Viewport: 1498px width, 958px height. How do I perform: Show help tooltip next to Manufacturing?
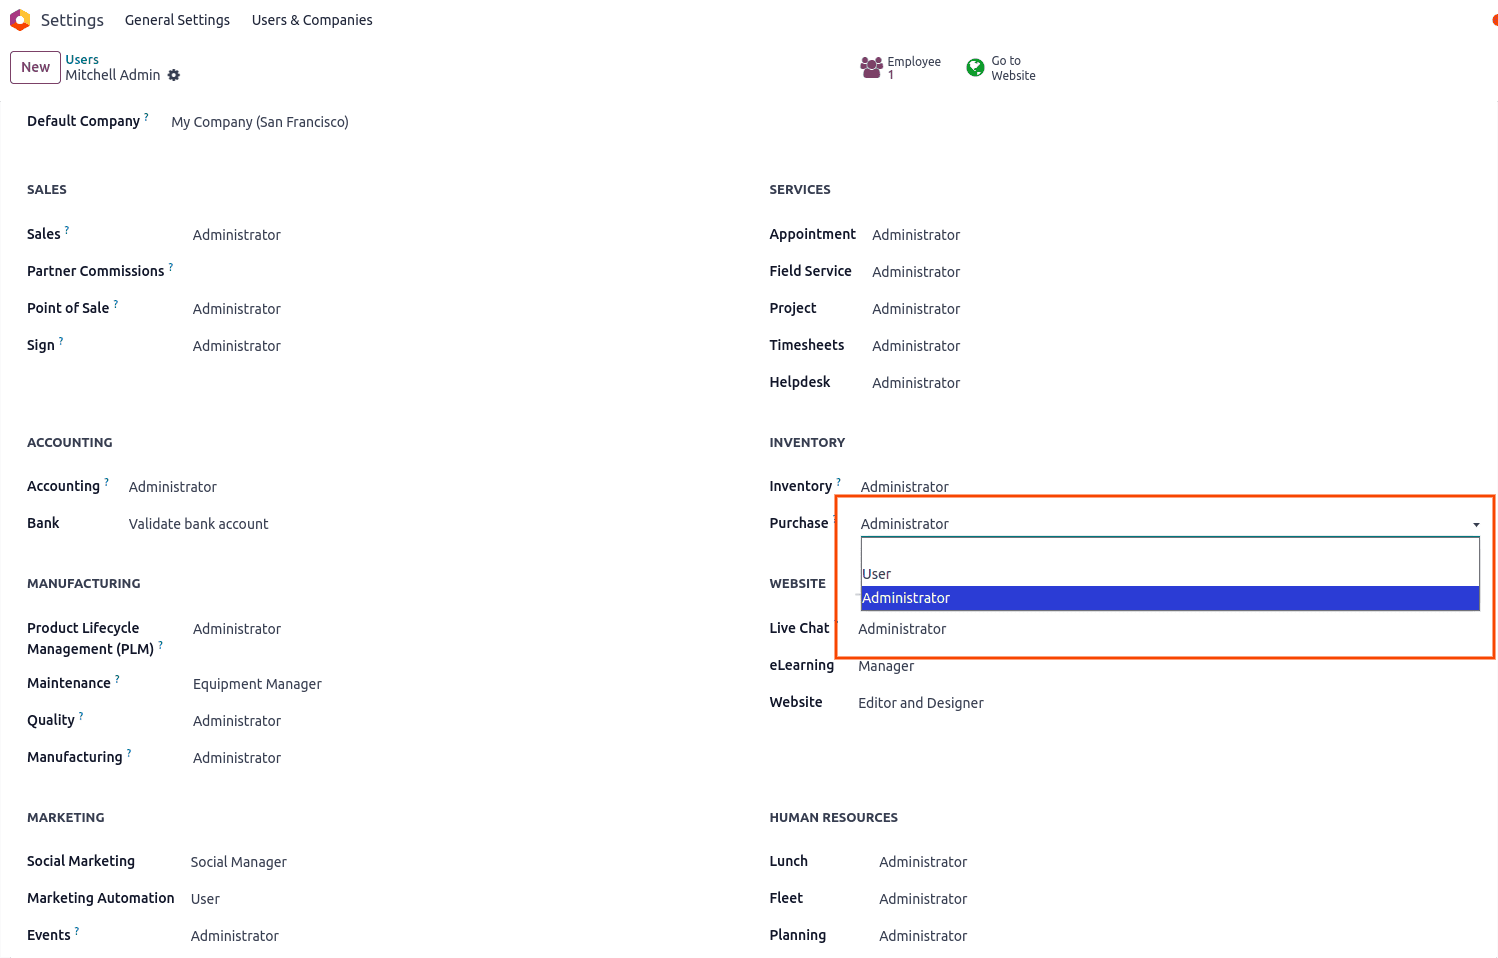tap(129, 753)
